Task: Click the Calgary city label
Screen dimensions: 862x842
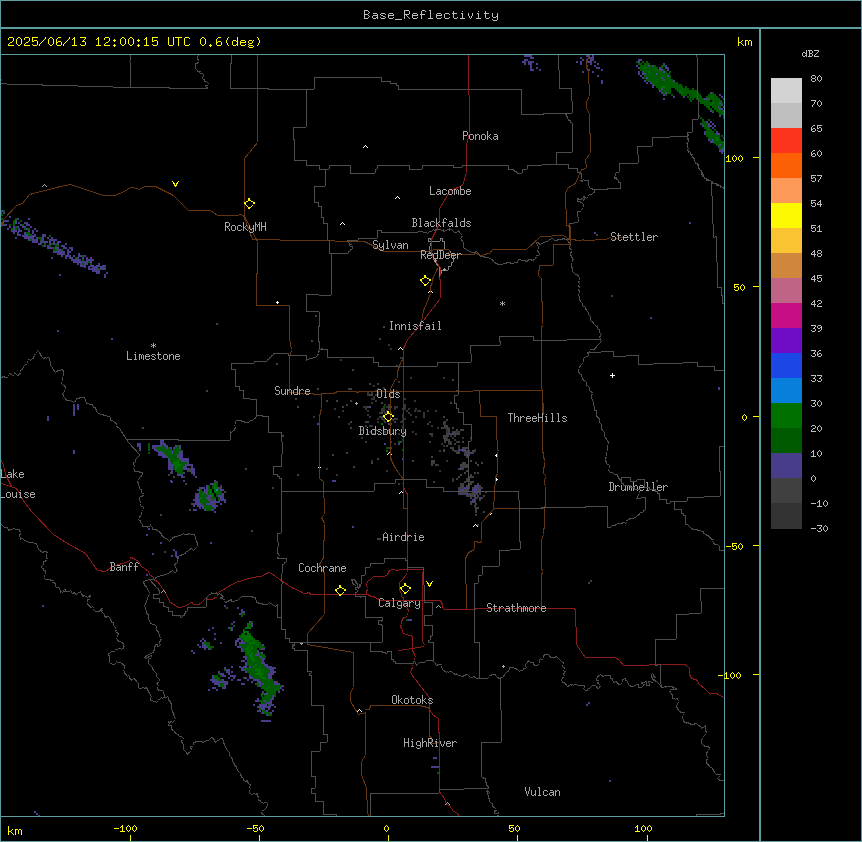Action: [399, 603]
